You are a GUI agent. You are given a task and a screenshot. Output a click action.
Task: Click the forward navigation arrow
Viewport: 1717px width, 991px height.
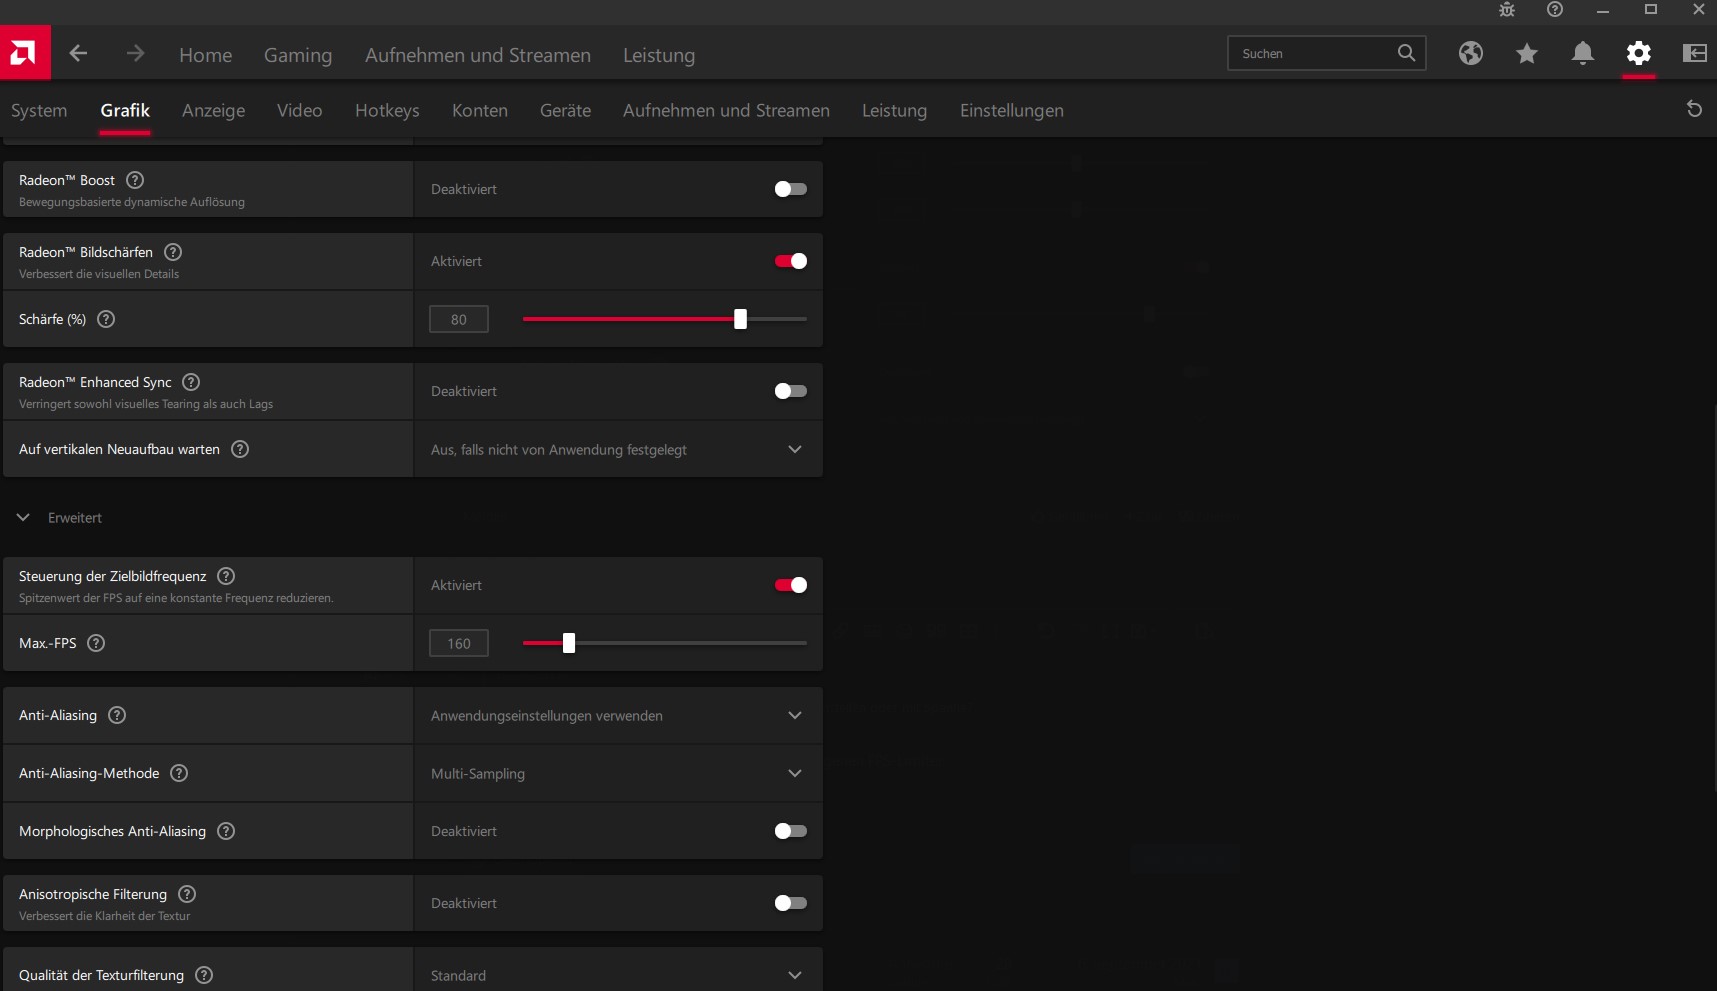[134, 54]
